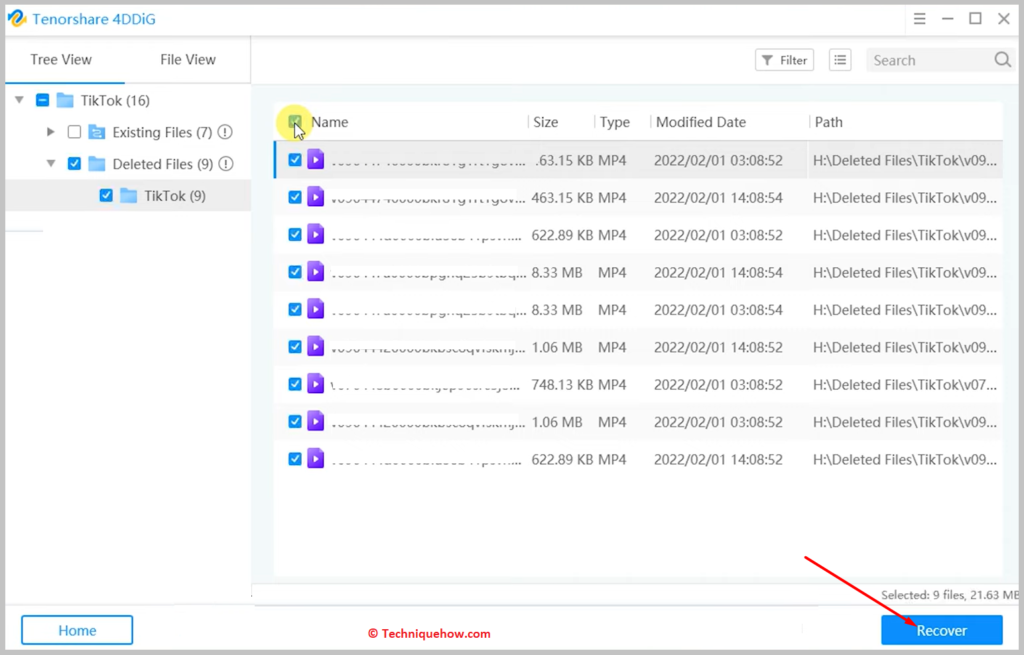
Task: Switch to the File View tab
Action: click(x=188, y=59)
